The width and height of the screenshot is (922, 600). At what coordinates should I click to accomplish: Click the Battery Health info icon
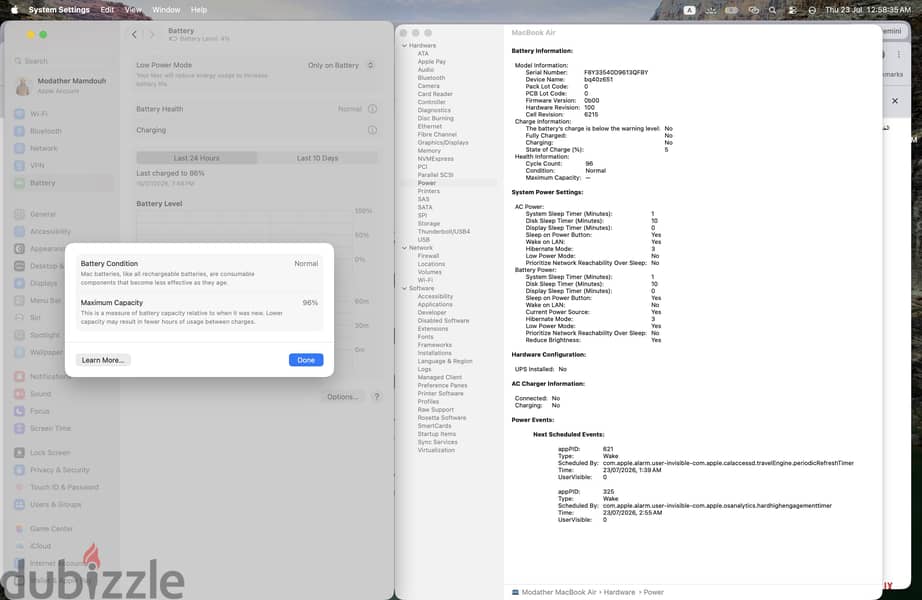pos(372,109)
